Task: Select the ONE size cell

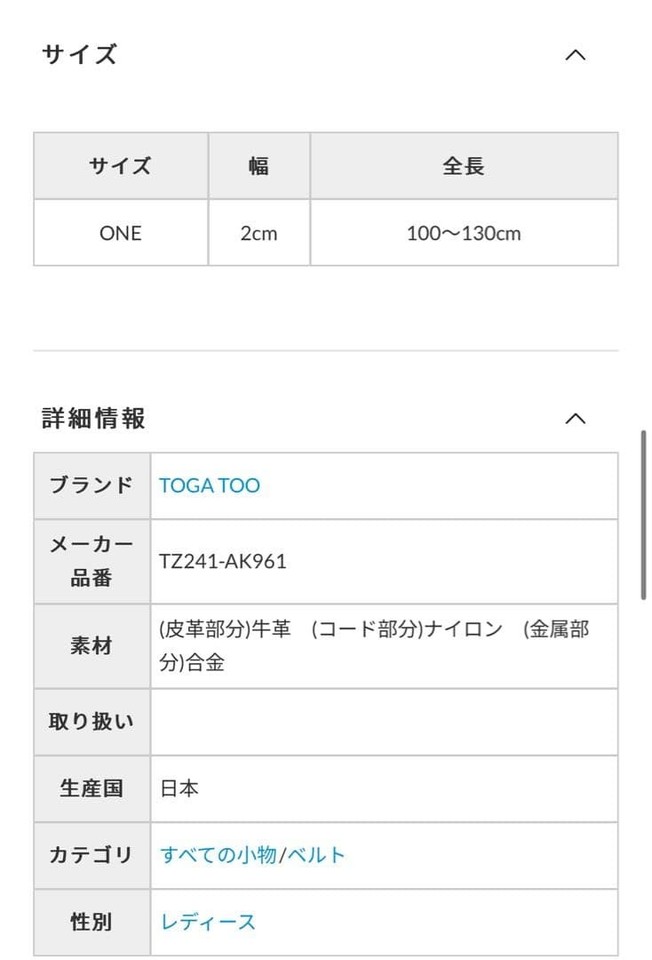Action: [121, 233]
